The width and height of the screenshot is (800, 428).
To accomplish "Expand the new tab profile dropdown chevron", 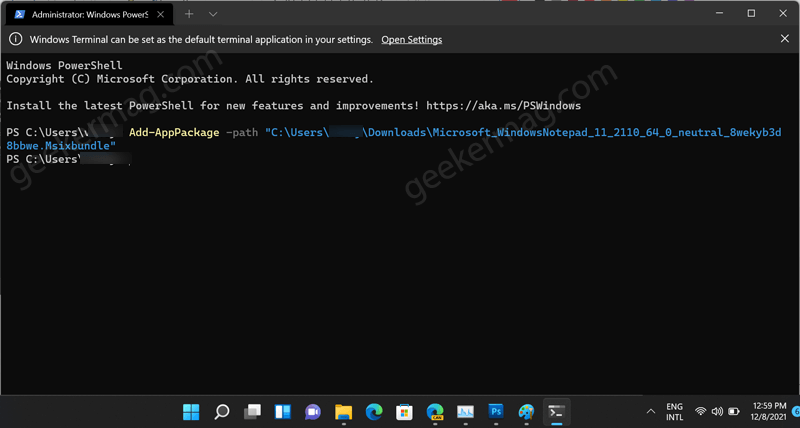I will click(x=213, y=14).
